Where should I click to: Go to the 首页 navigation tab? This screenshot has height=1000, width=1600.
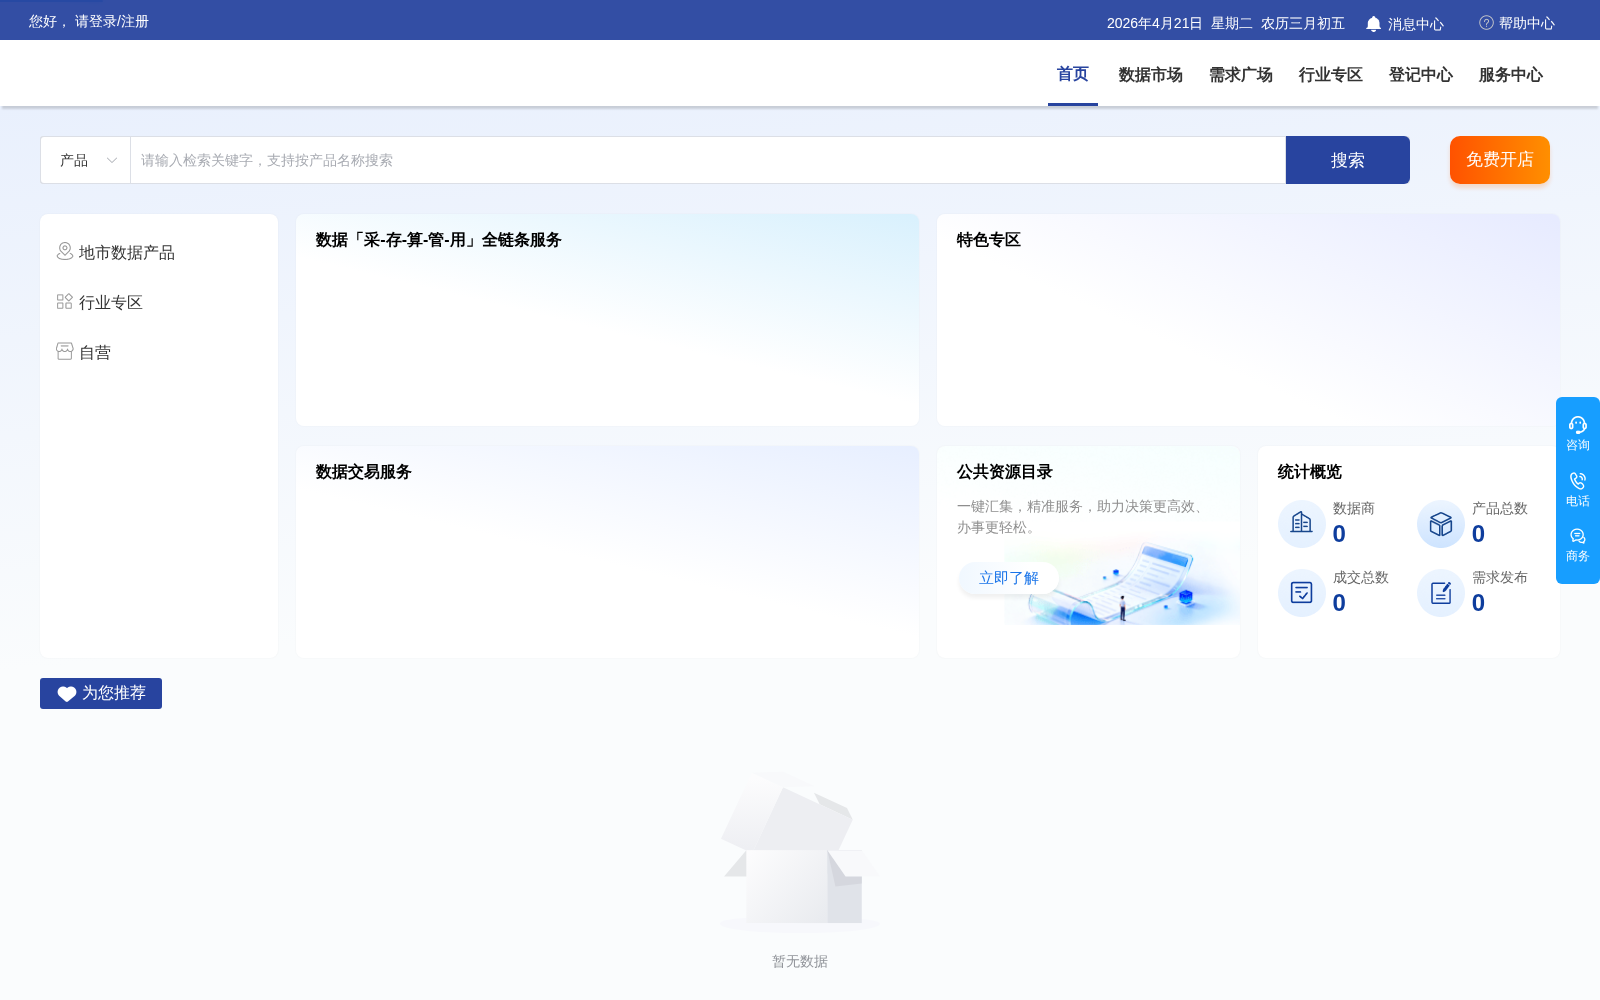1073,74
